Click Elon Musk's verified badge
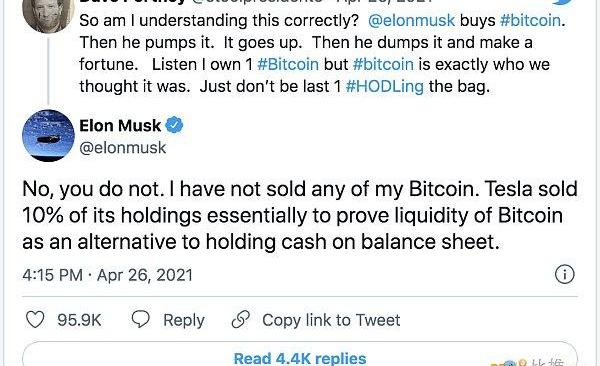Screen dimensions: 600x366 [174, 125]
